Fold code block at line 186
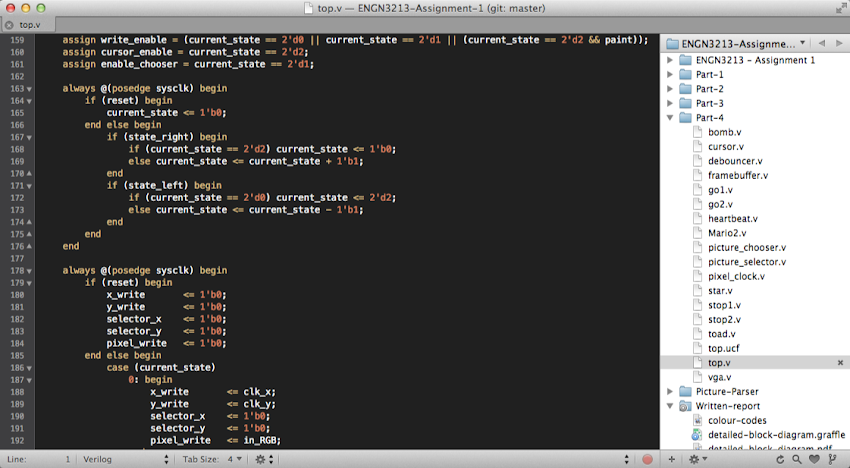This screenshot has height=468, width=850. tap(29, 368)
